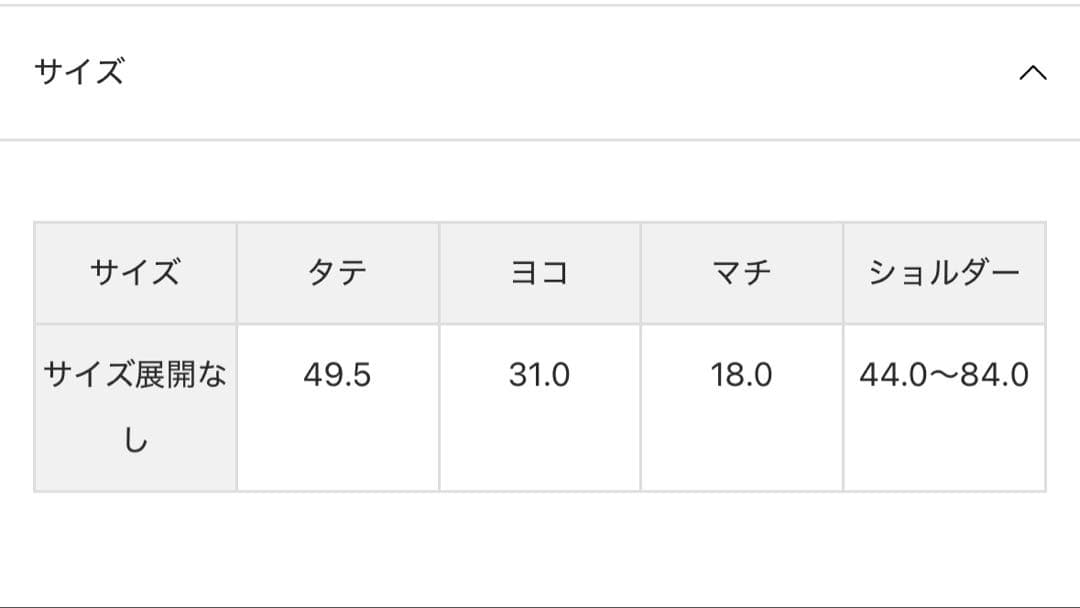Select the ショルダー column header
1080x608 pixels.
pyautogui.click(x=944, y=272)
